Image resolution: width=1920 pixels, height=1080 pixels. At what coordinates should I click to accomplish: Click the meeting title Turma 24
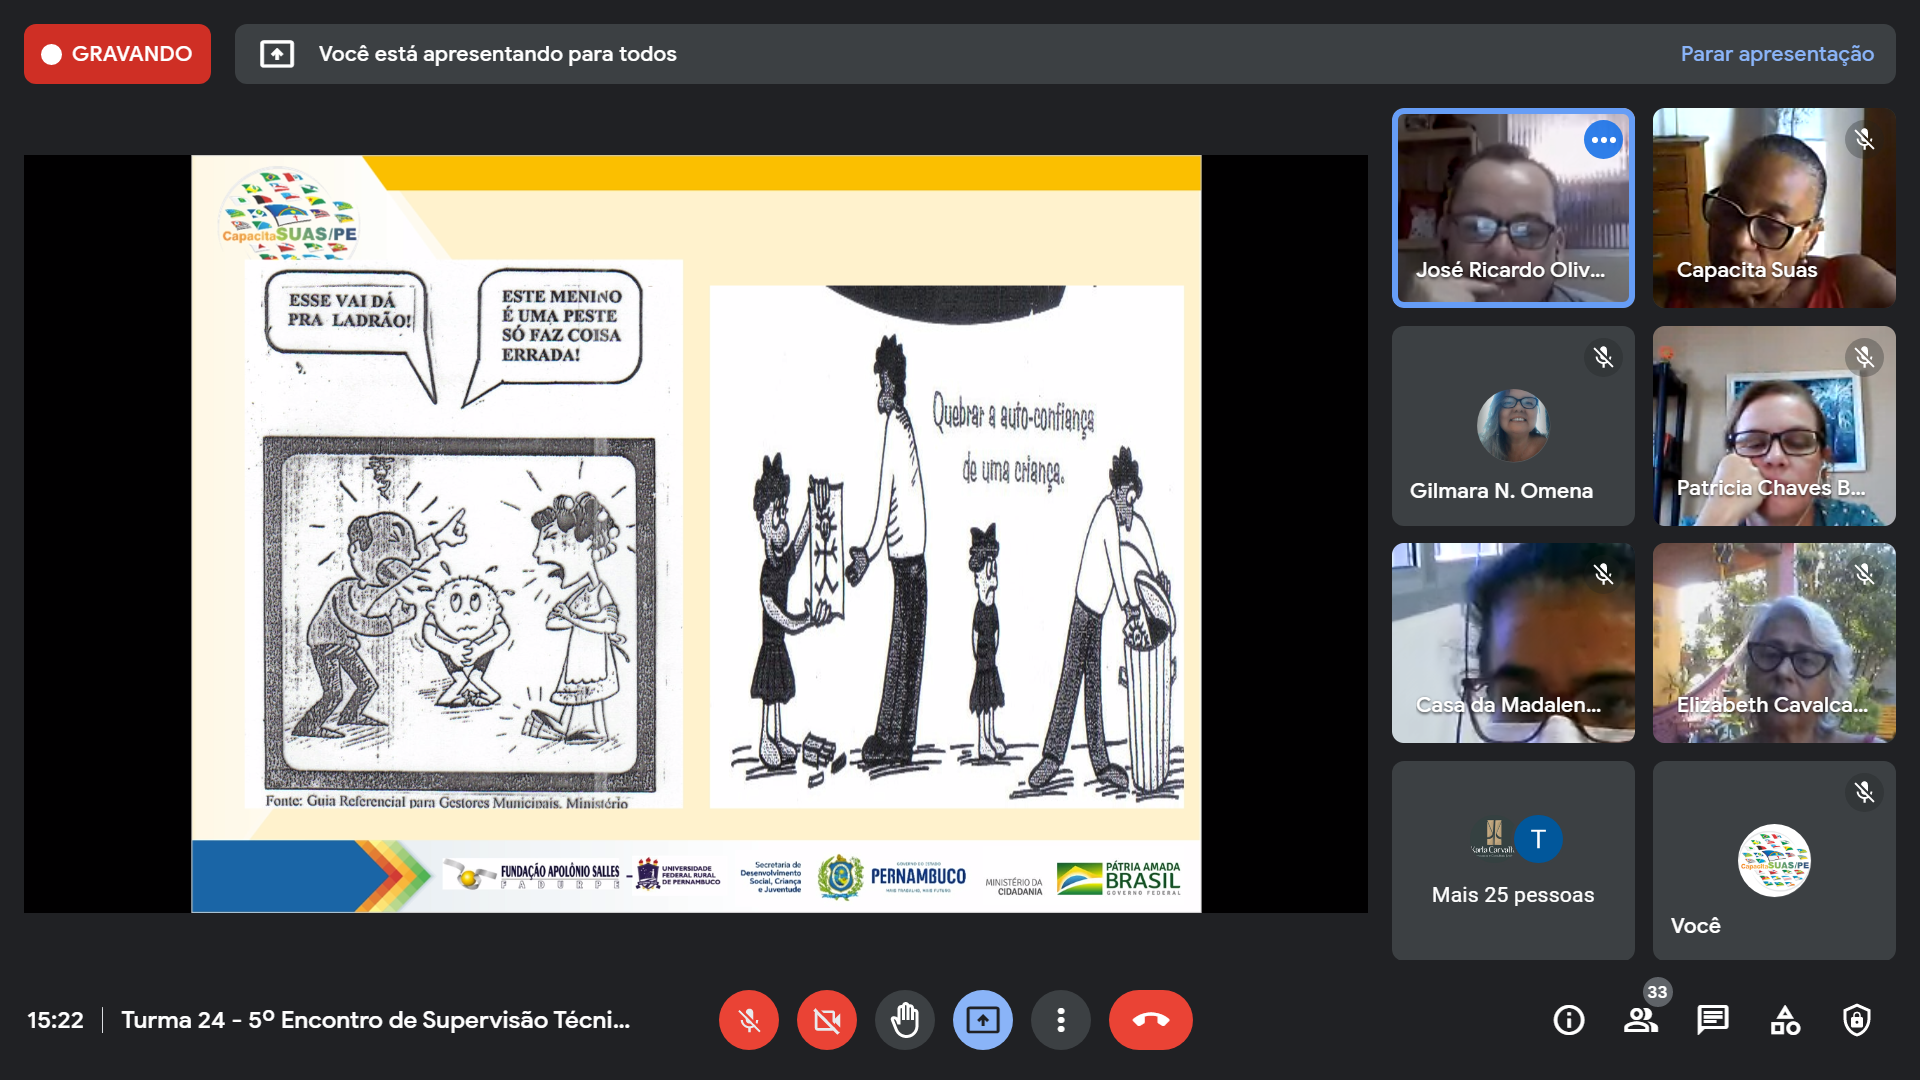coord(375,1020)
